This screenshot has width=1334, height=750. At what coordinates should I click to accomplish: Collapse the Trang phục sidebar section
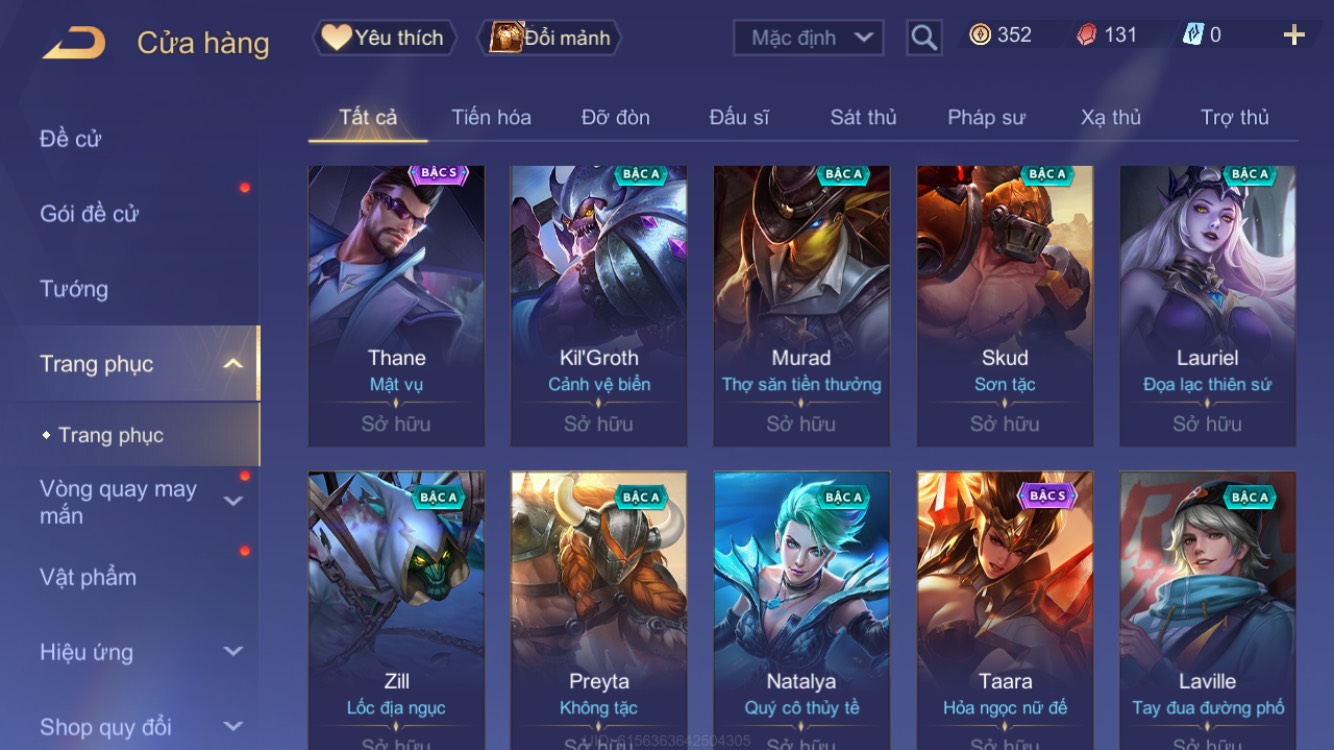tap(233, 364)
